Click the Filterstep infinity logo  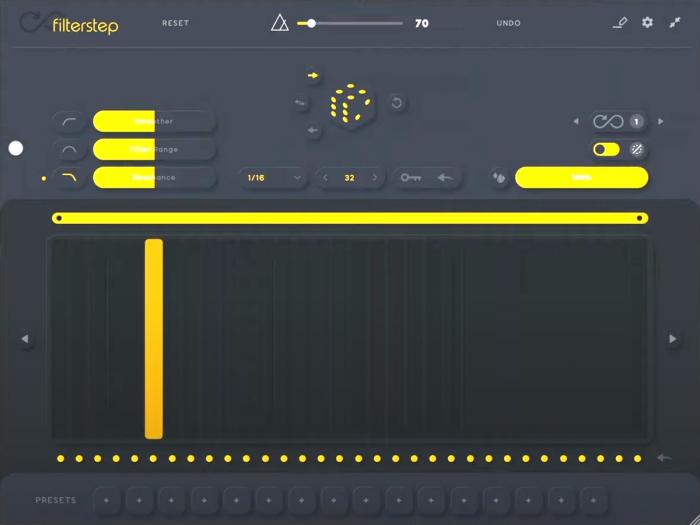36,22
